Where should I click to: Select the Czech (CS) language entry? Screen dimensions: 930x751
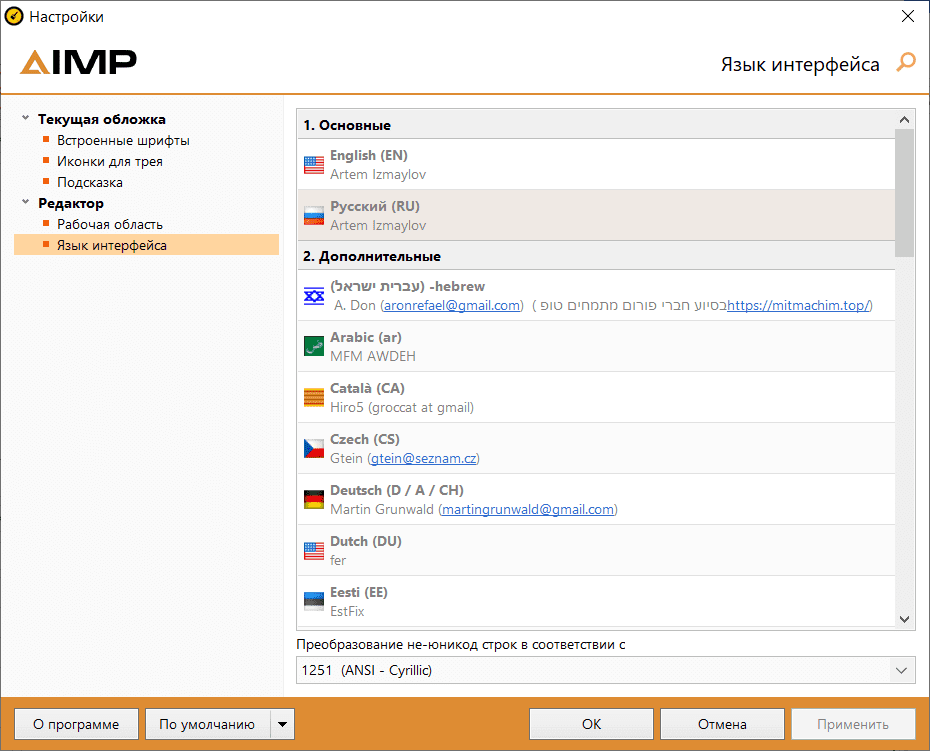(596, 448)
